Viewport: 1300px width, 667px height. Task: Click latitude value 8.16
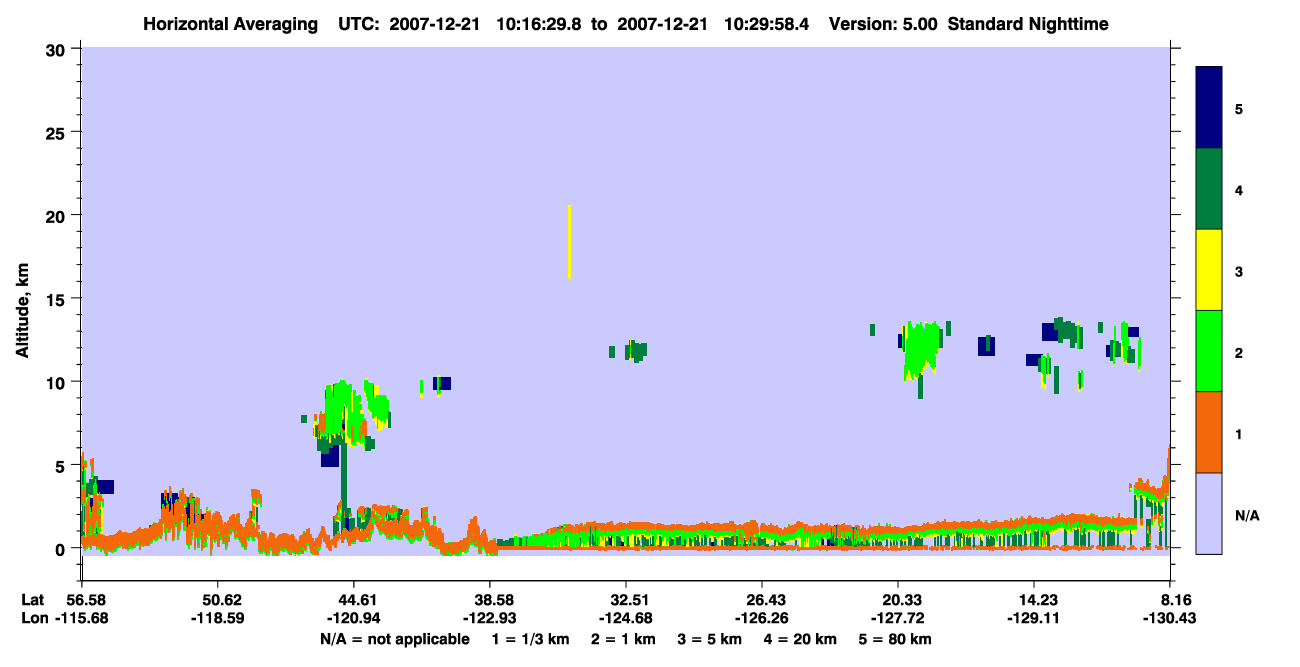point(1174,600)
